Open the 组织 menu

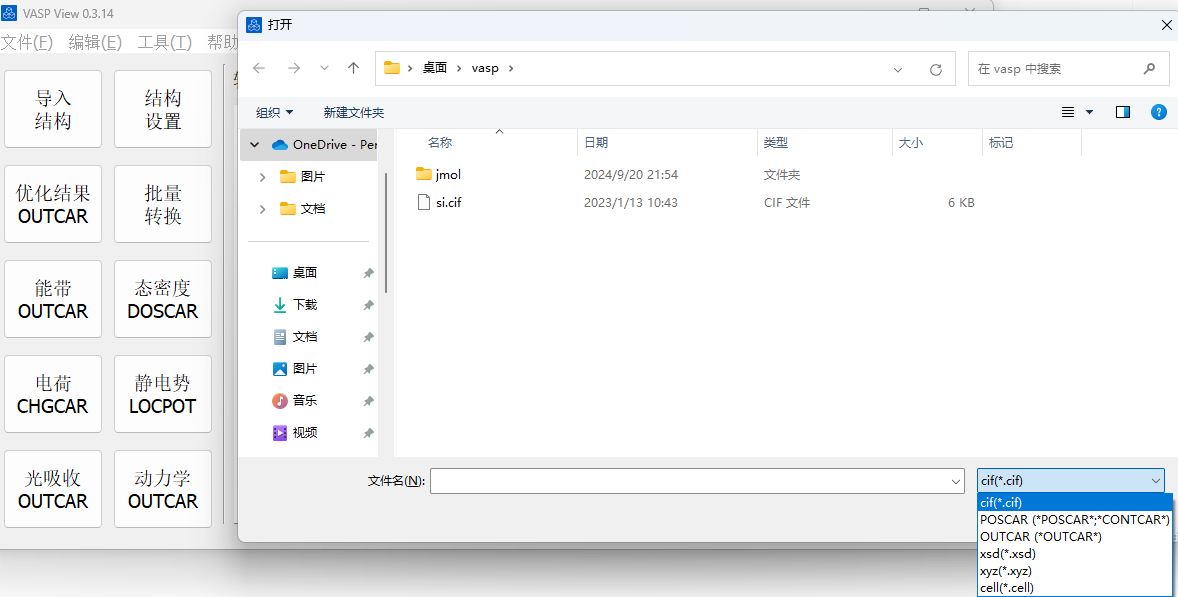tap(274, 112)
